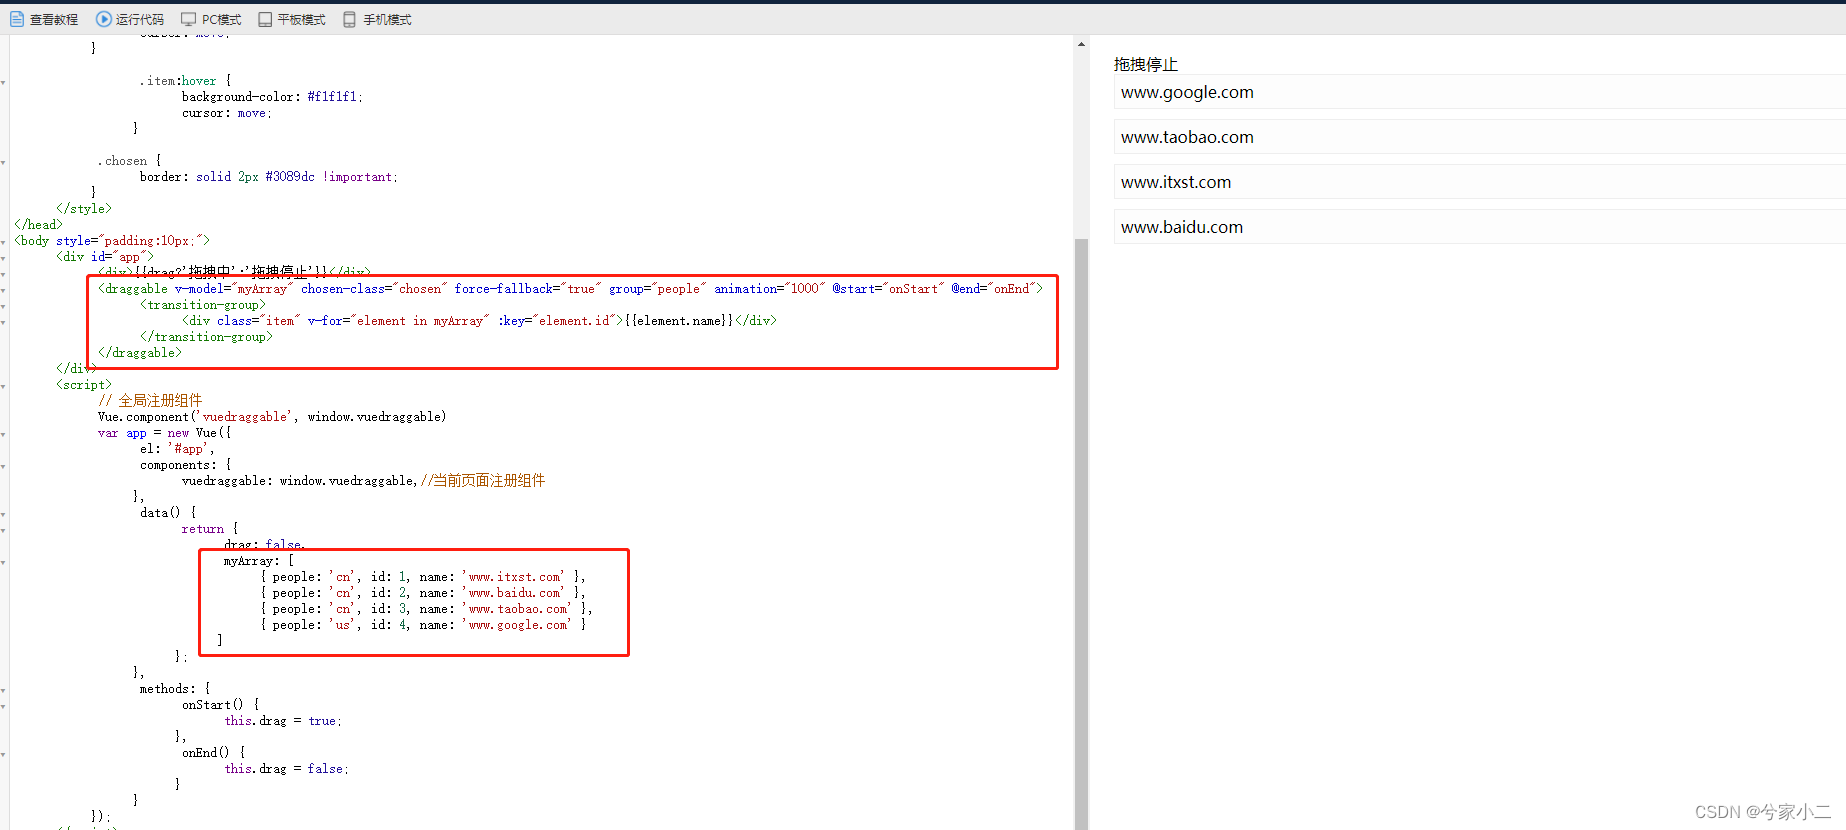
Task: Switch preview to 手机模式 phone mode
Action: click(x=377, y=19)
